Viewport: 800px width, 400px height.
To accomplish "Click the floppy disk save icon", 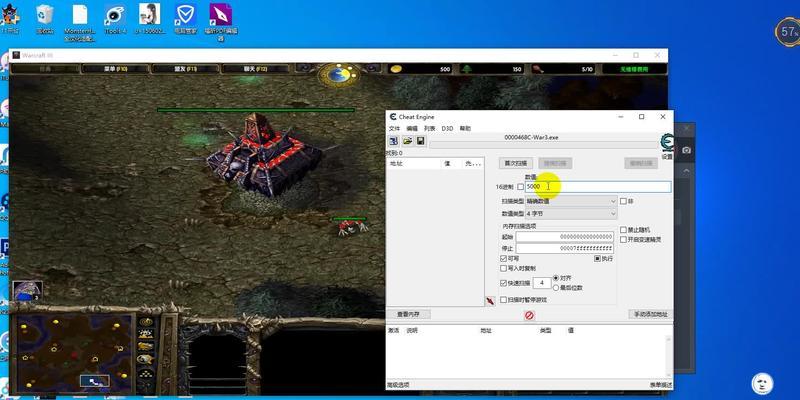I will 420,141.
